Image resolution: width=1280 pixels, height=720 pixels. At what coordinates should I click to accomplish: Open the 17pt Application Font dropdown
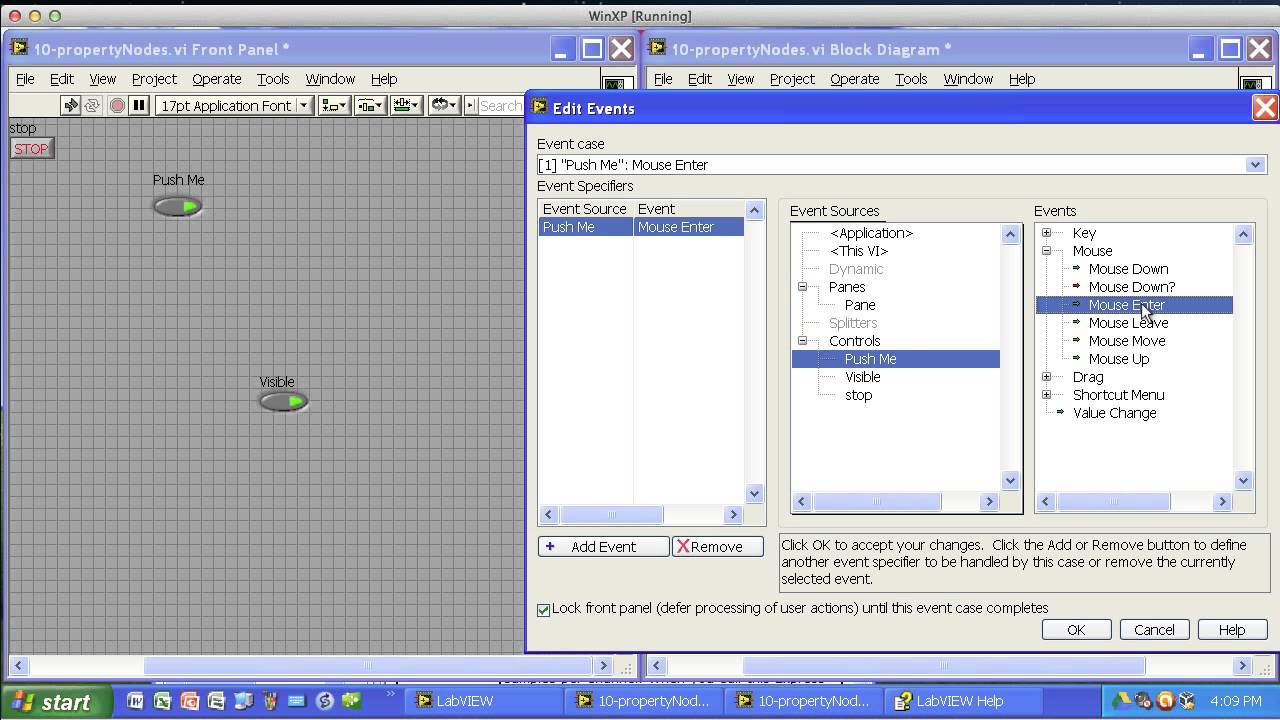click(234, 105)
